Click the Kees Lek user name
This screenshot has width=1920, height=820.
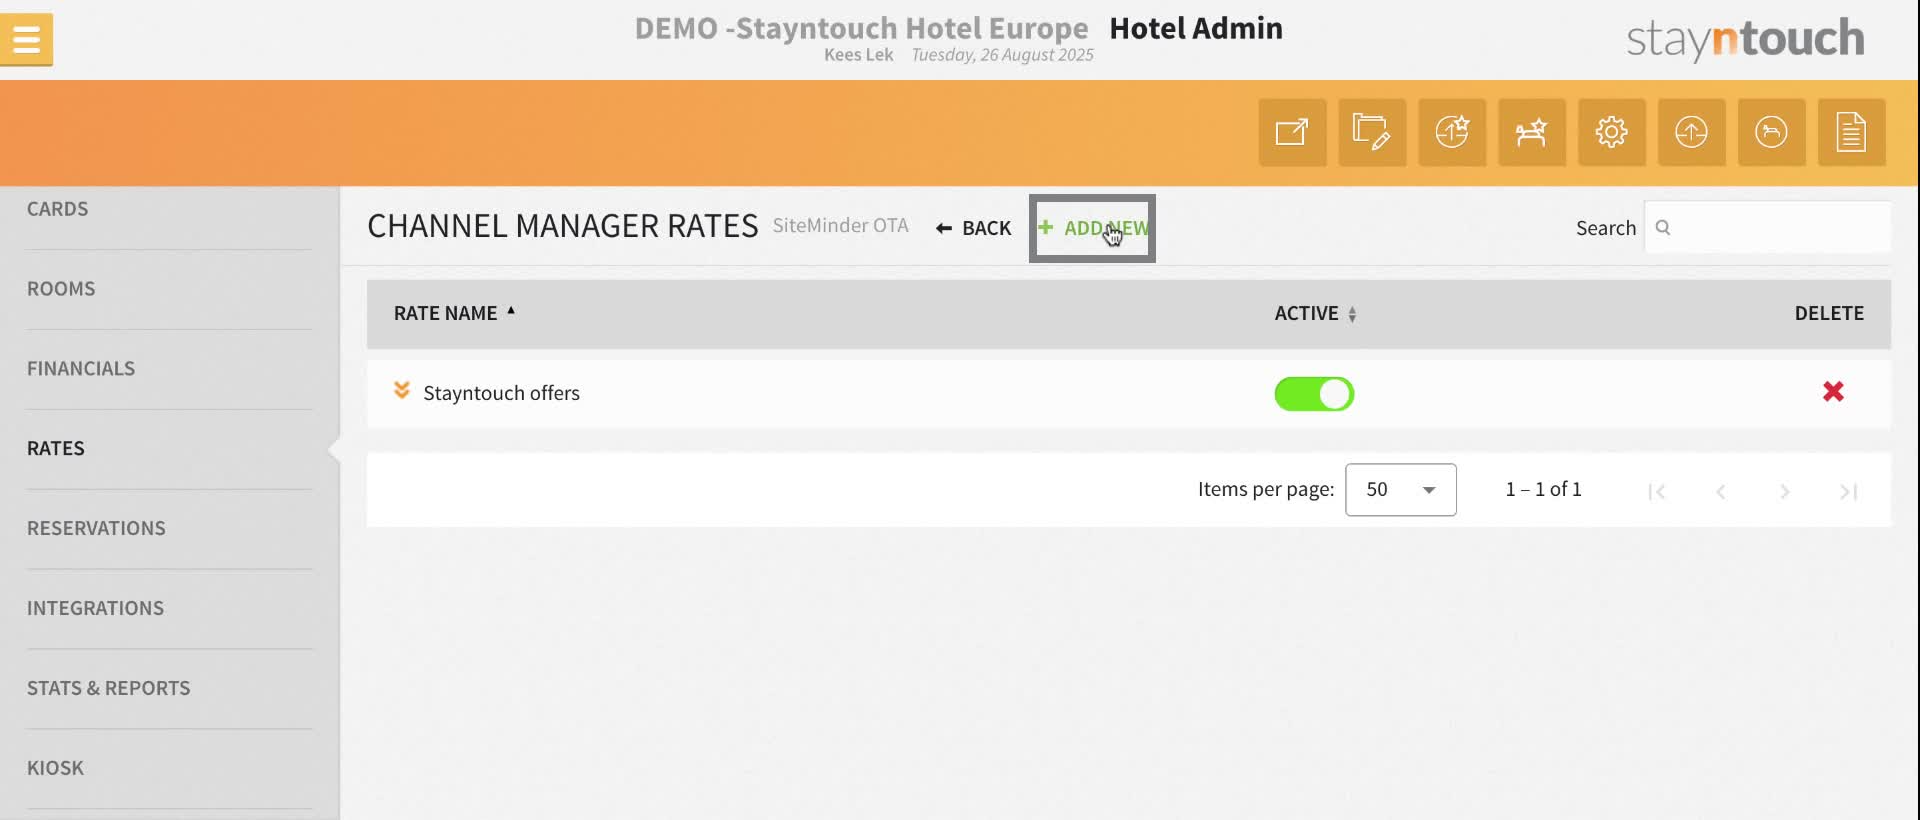tap(858, 55)
